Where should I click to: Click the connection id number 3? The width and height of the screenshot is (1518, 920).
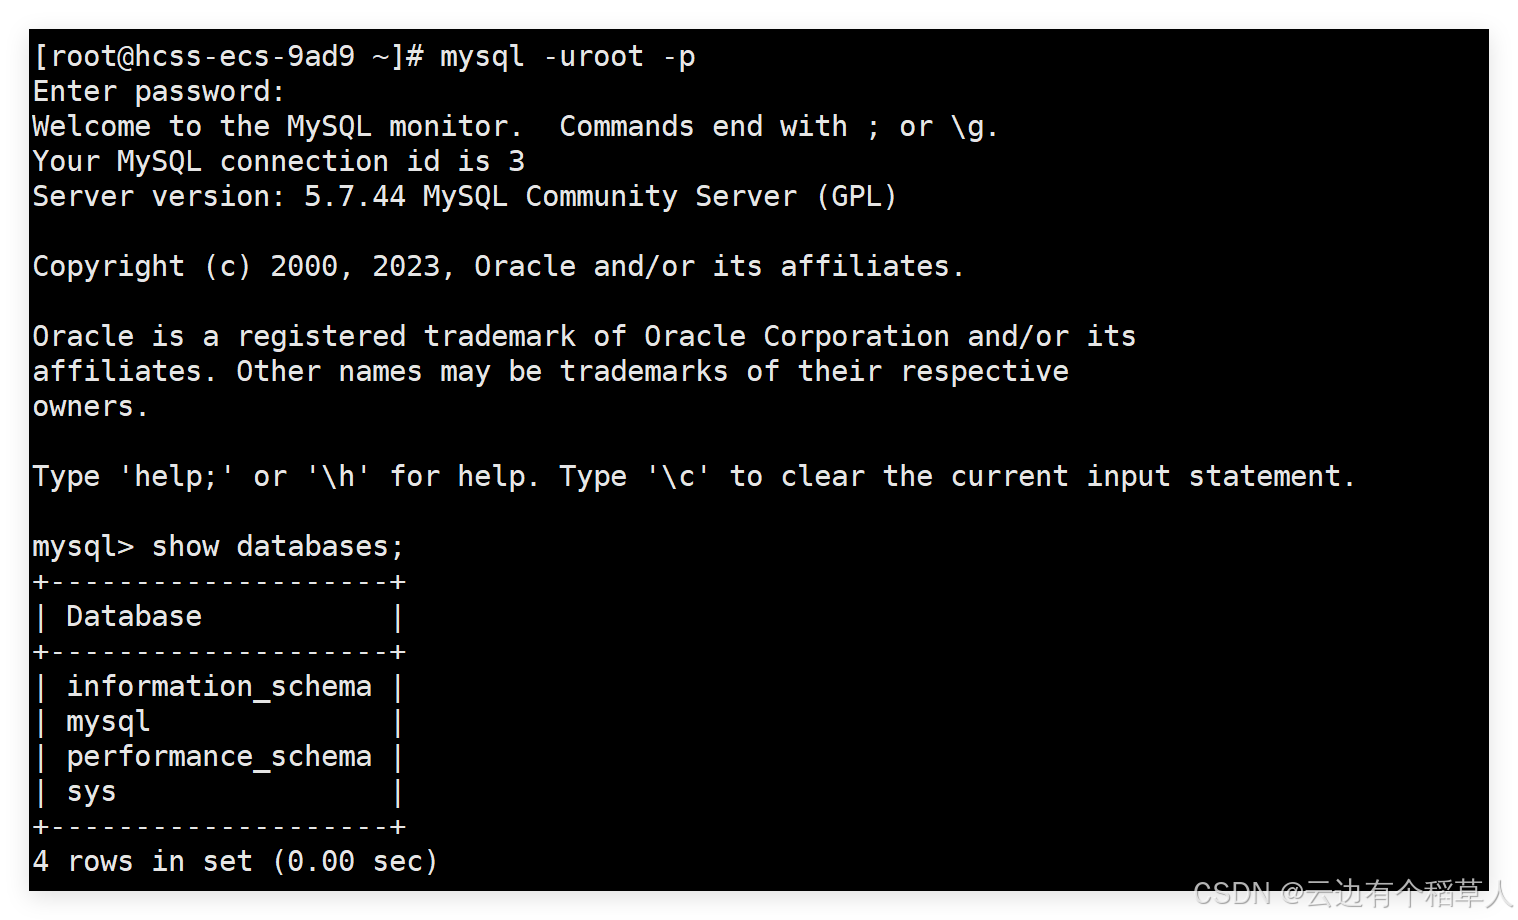pos(516,162)
